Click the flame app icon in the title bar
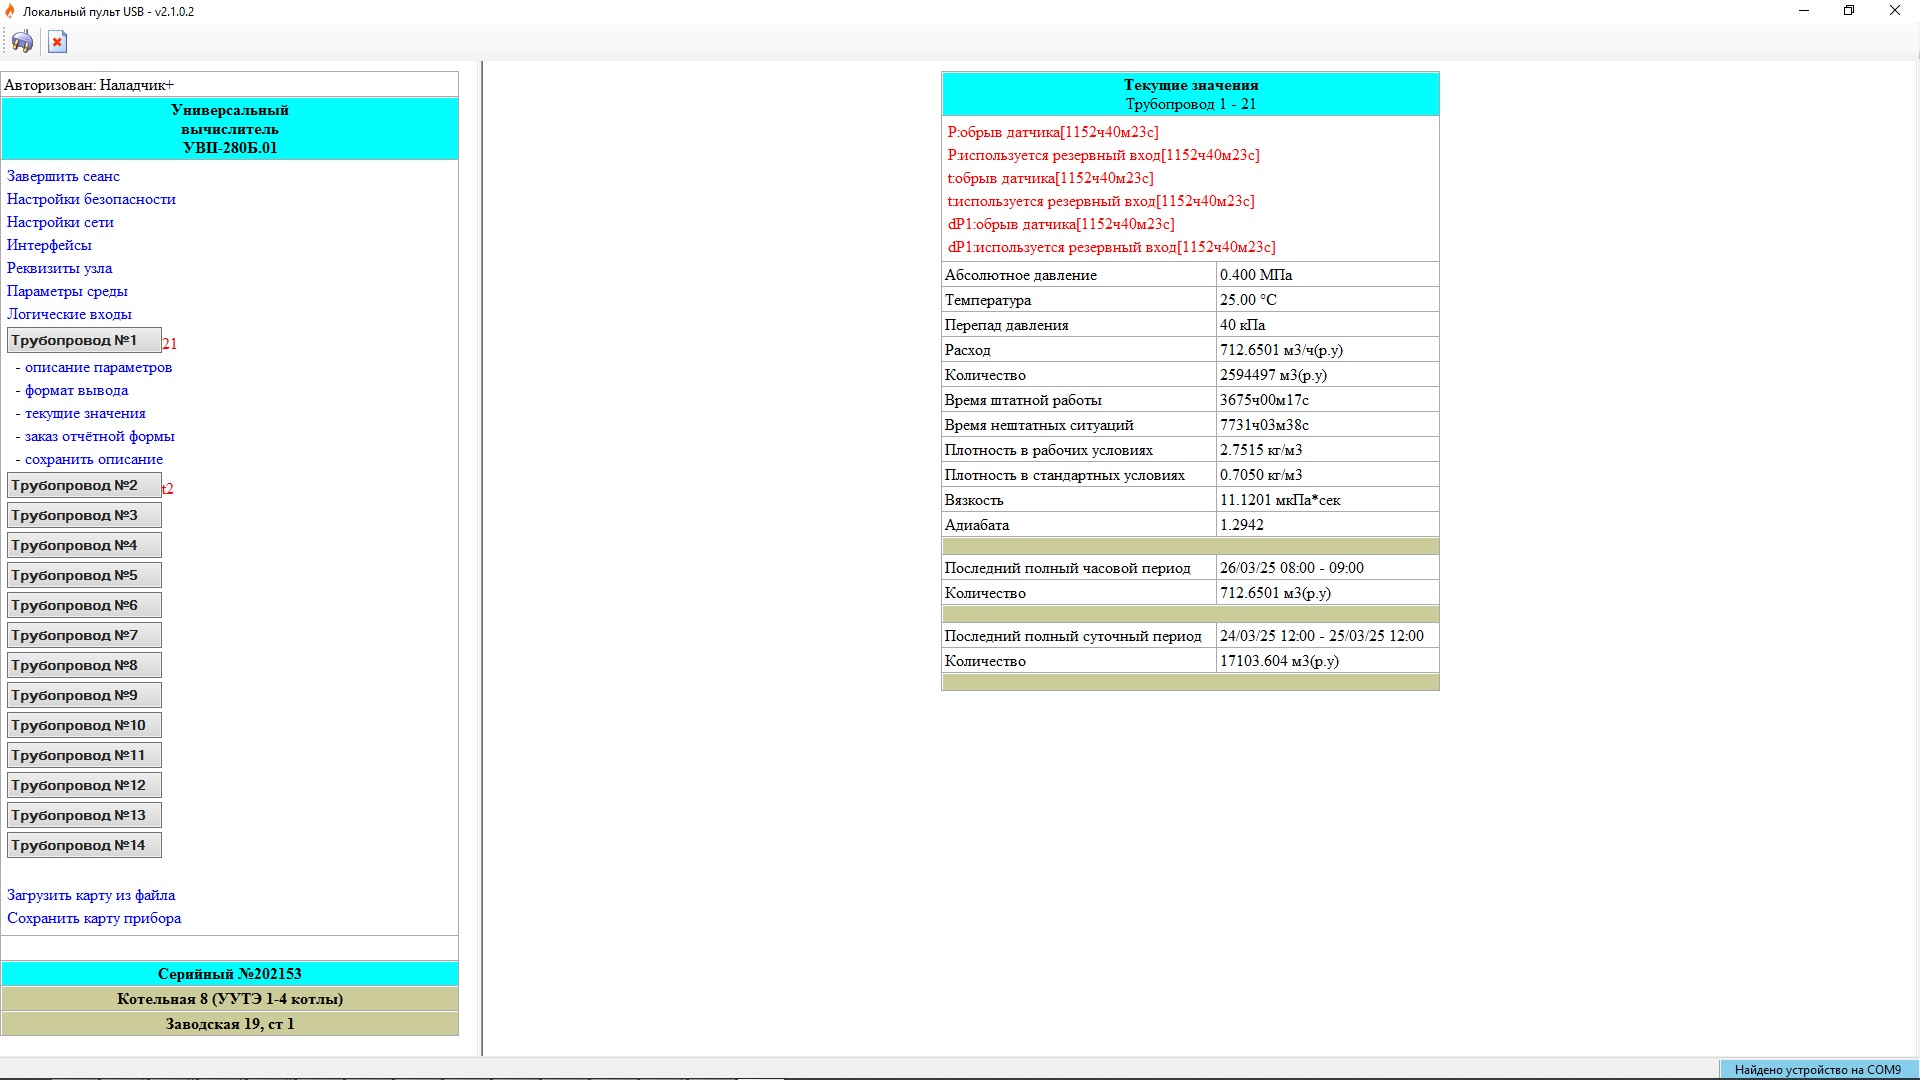 (x=10, y=11)
